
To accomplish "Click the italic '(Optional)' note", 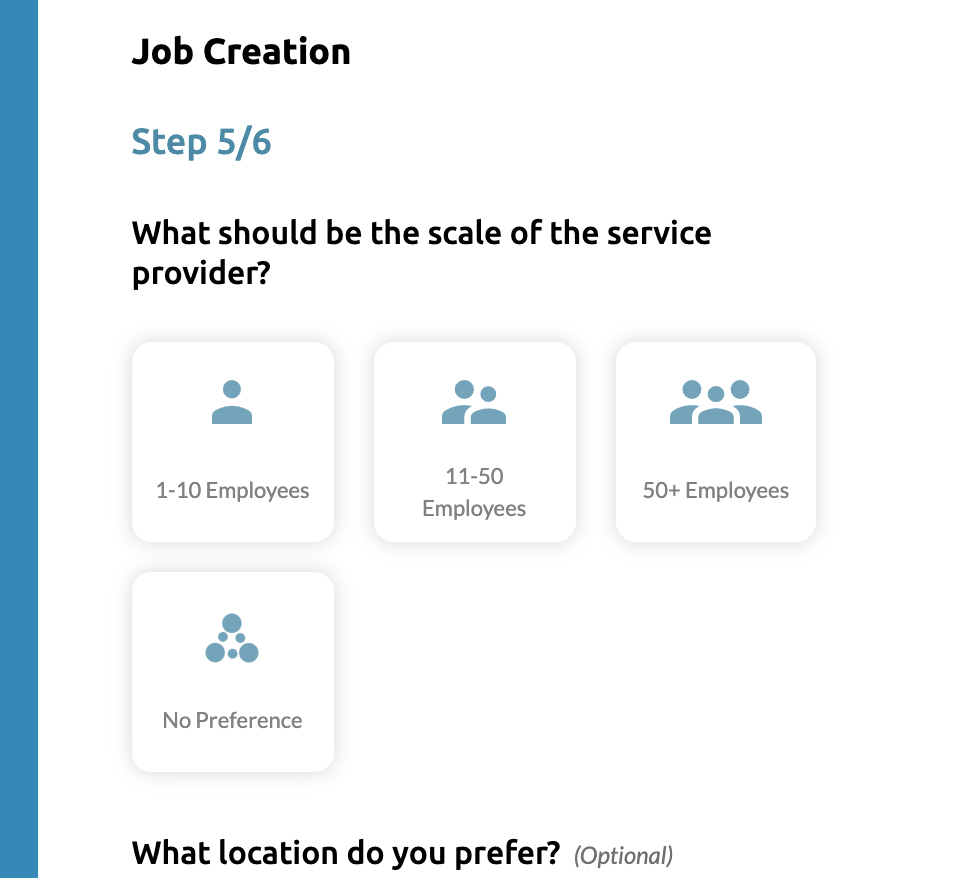I will click(623, 856).
